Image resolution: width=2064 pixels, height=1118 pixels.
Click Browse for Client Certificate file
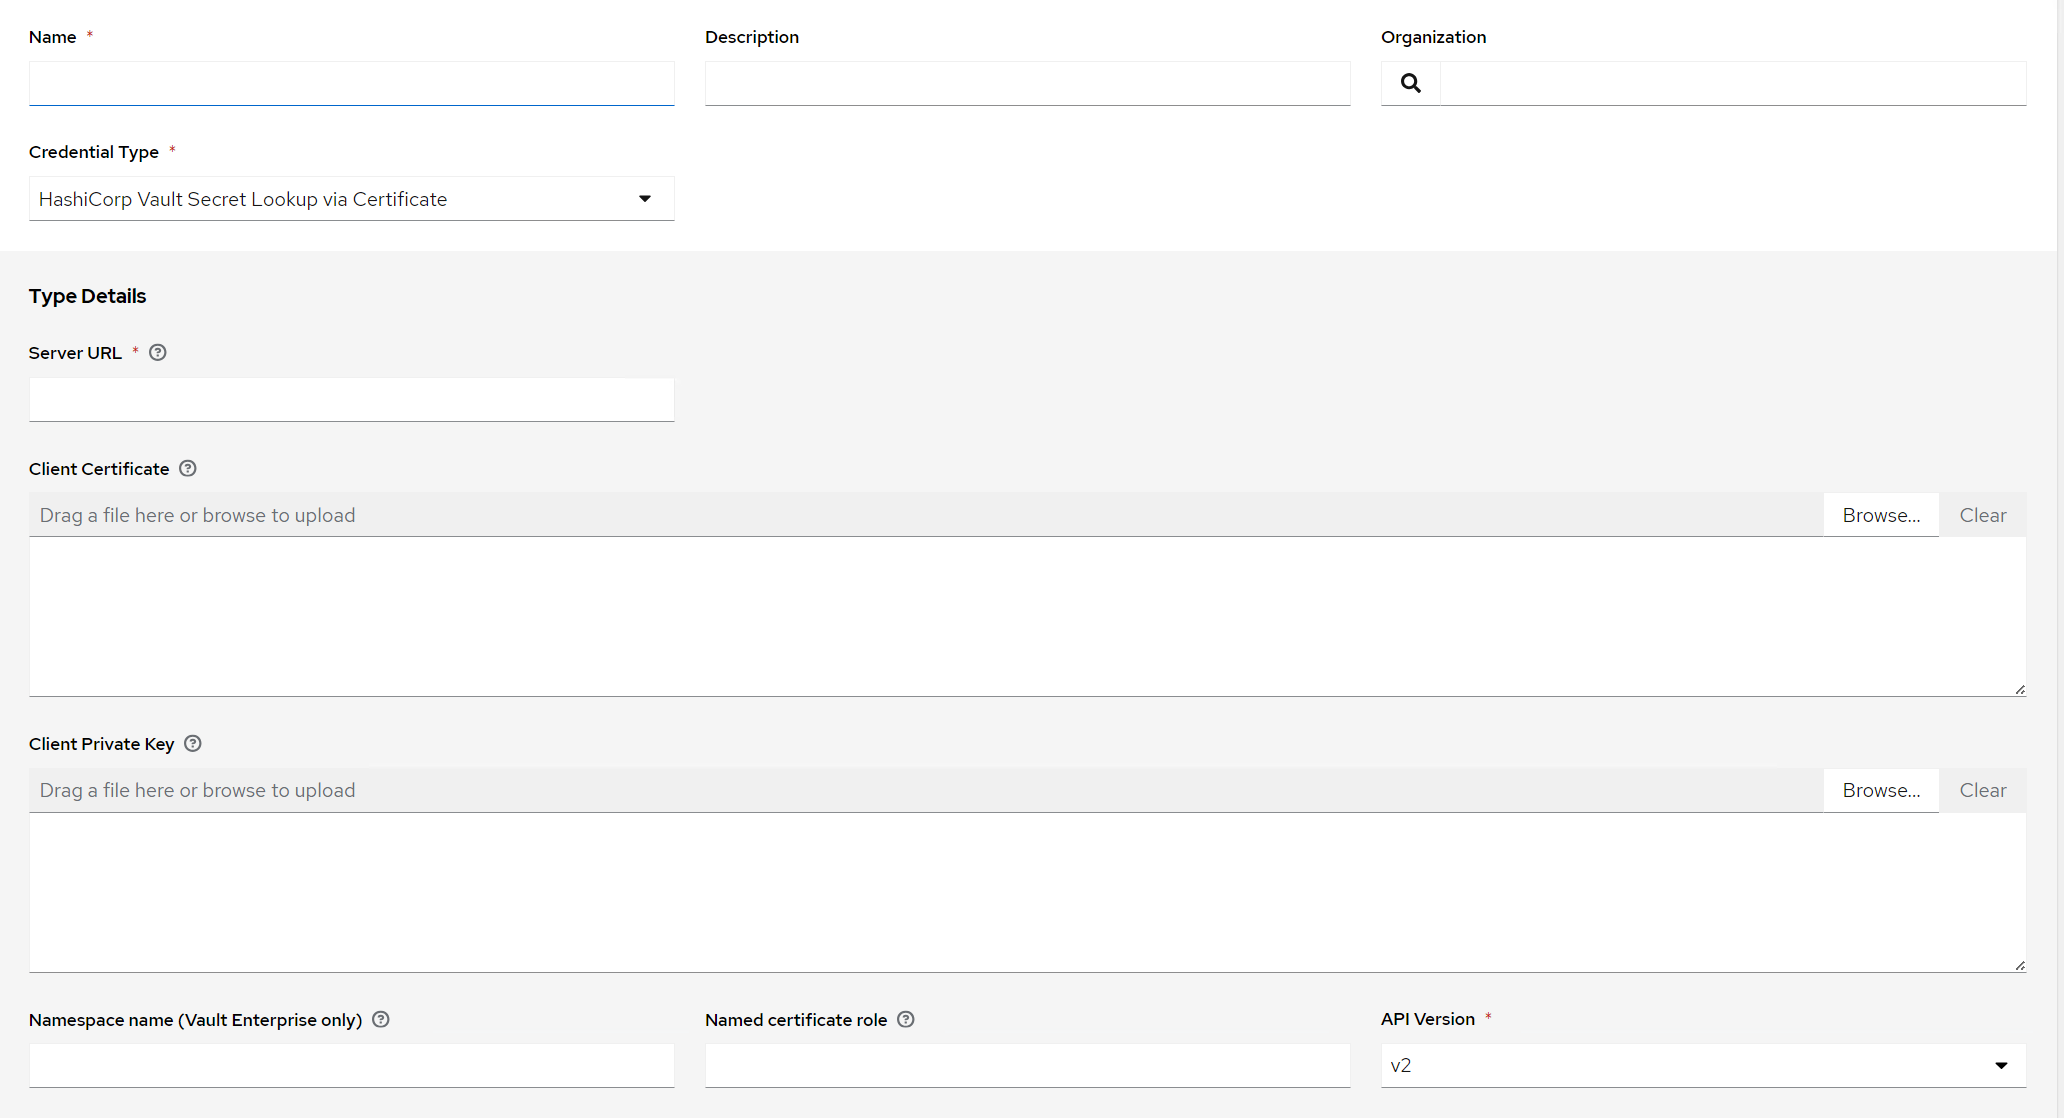[x=1880, y=515]
